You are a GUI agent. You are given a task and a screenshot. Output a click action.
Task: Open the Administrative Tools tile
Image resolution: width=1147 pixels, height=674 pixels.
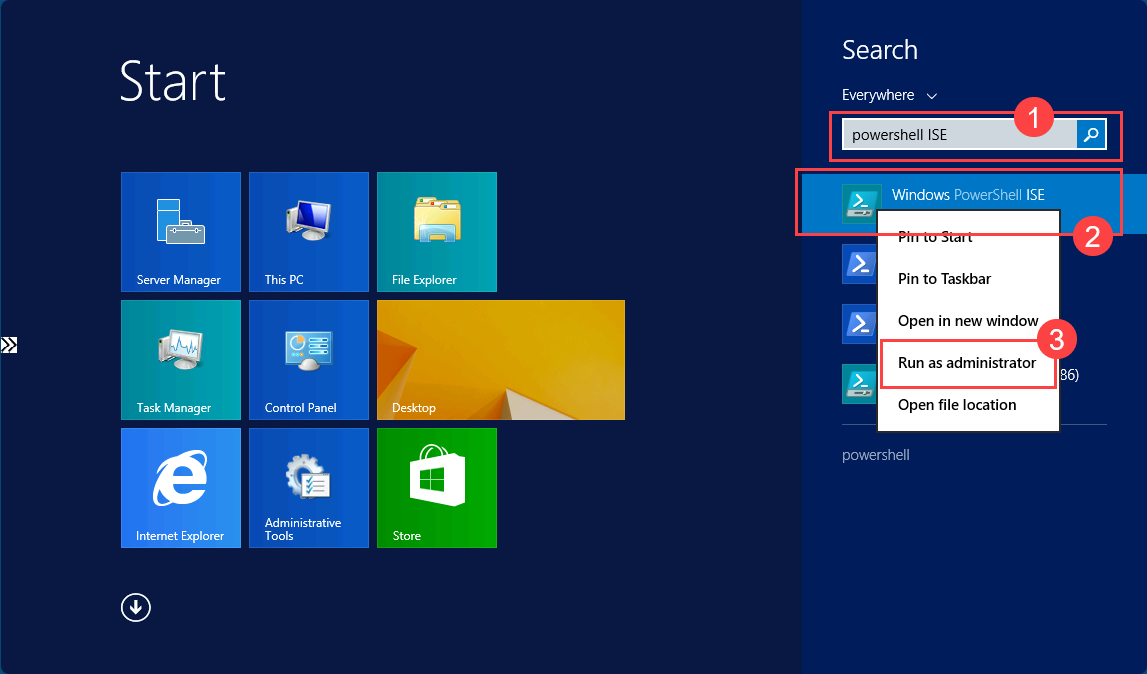[308, 488]
